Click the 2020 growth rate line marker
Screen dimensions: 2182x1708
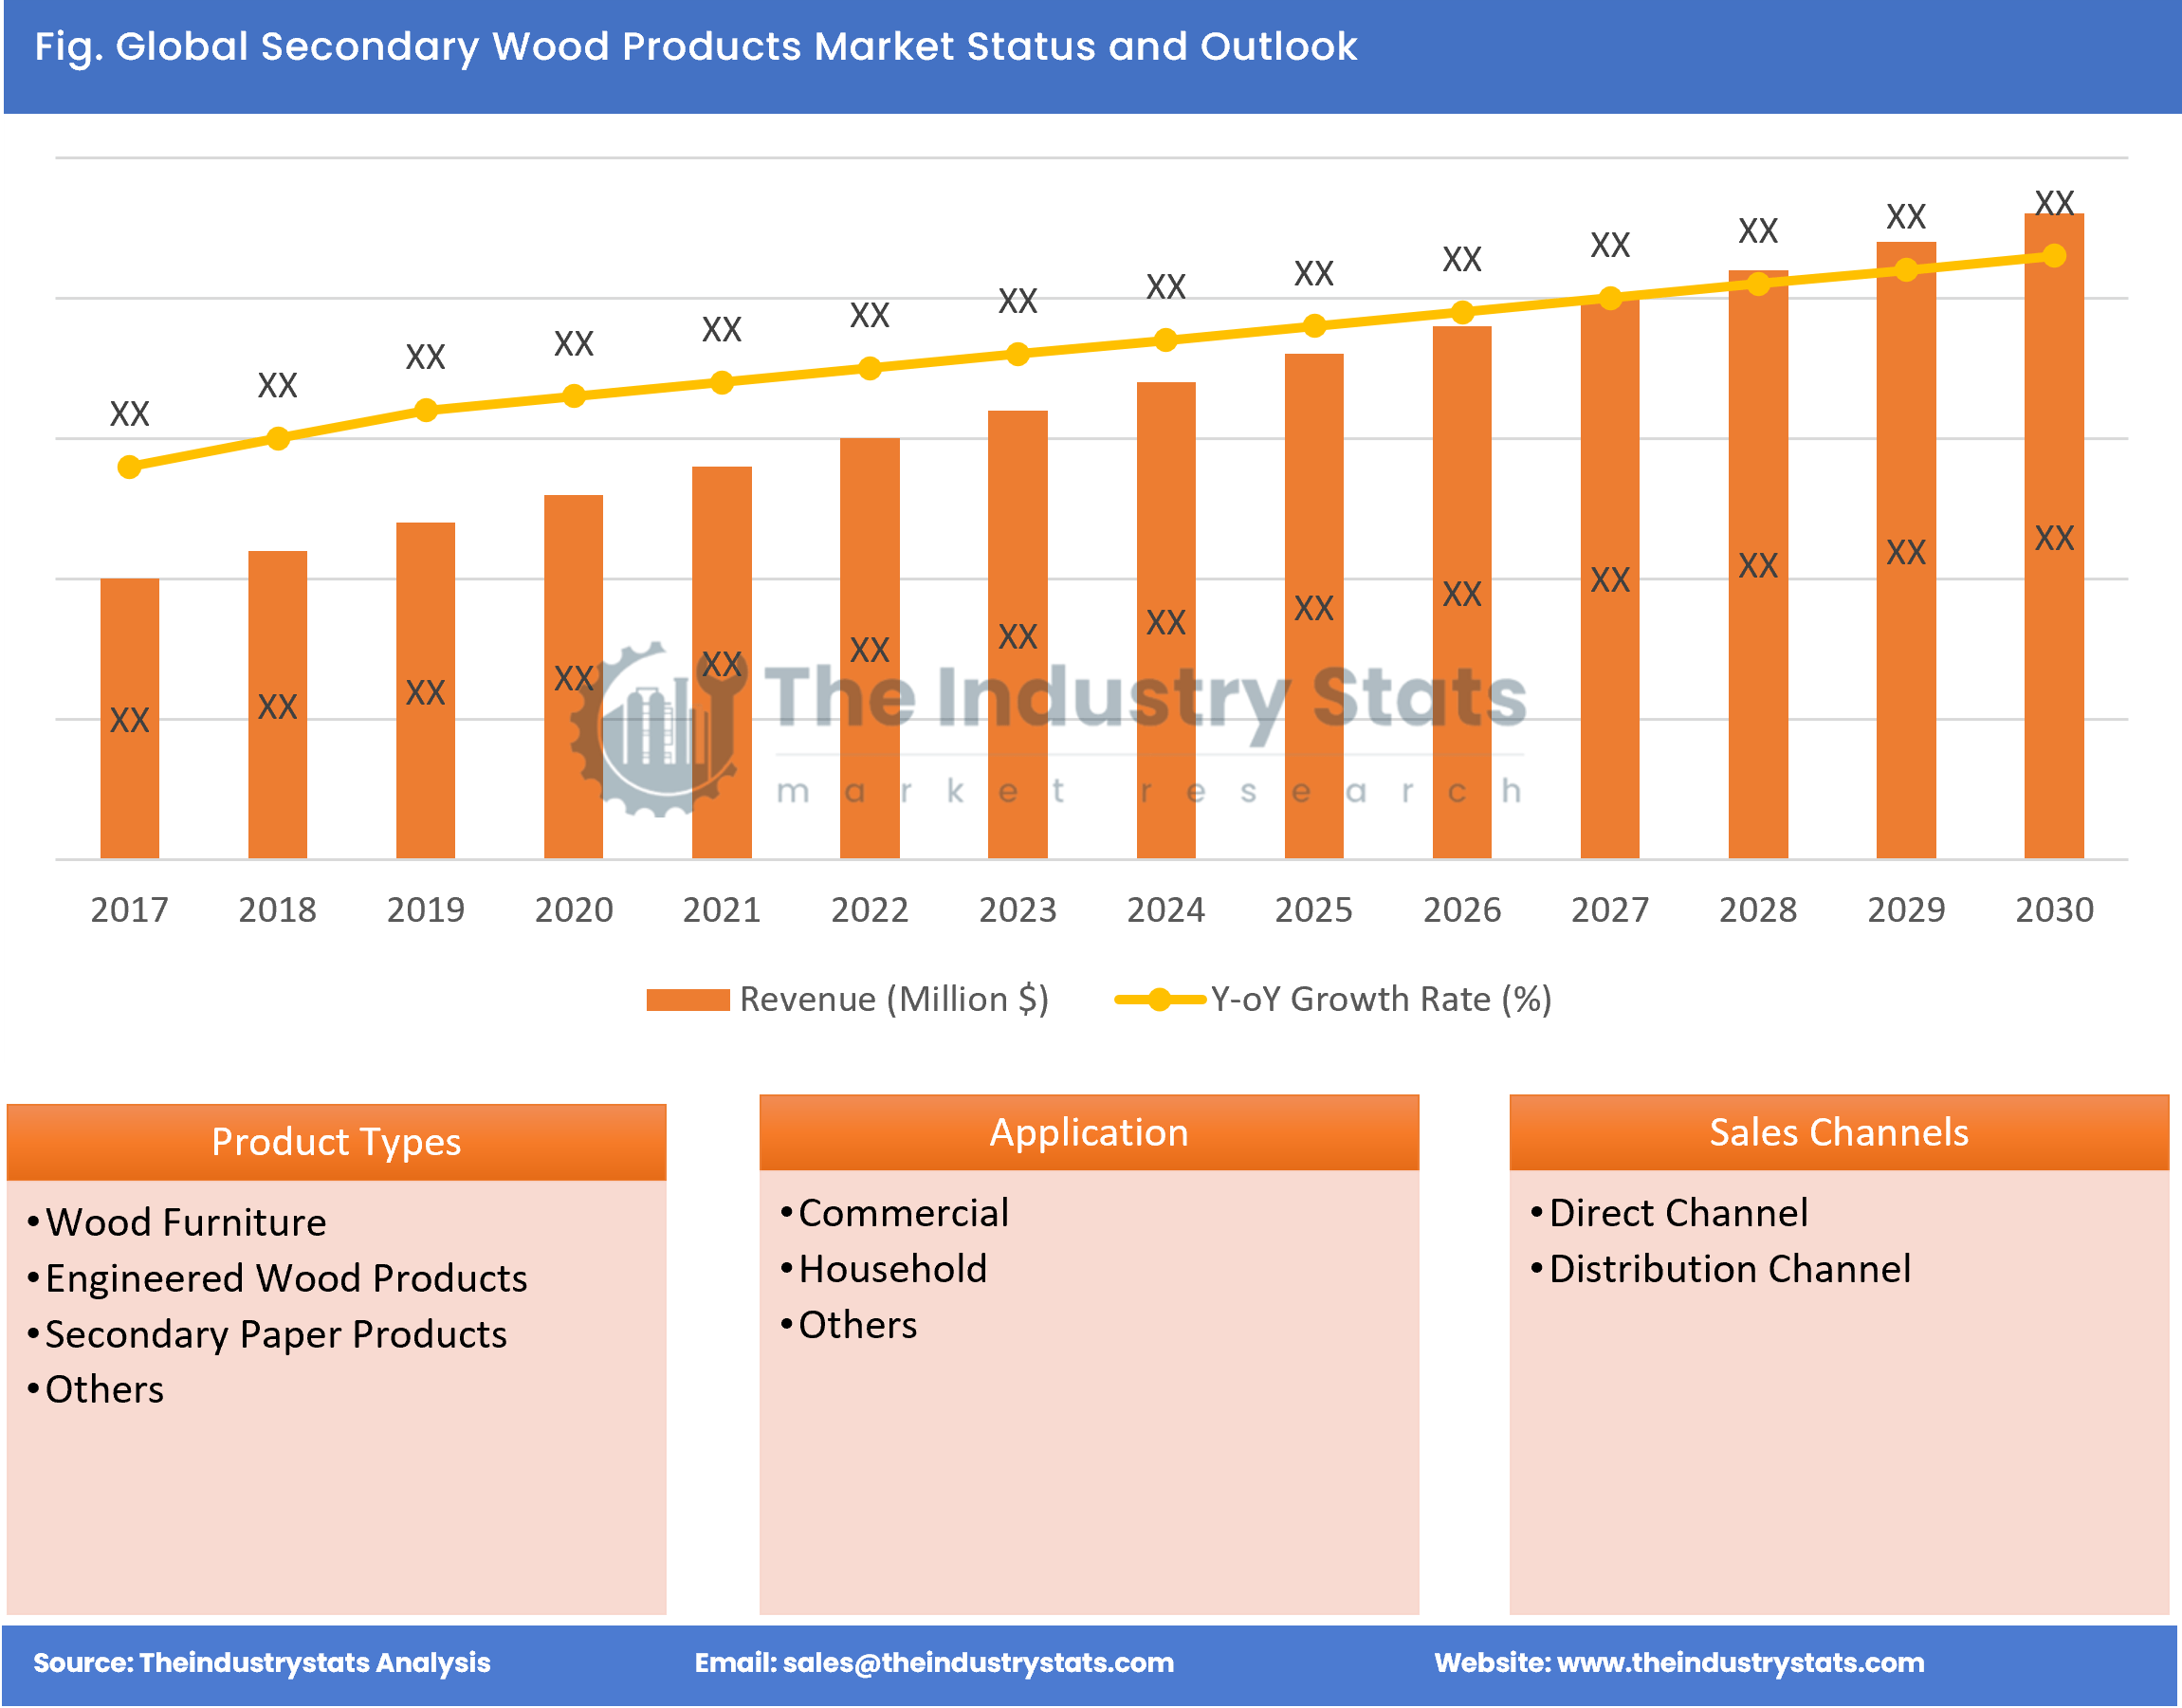pos(574,396)
